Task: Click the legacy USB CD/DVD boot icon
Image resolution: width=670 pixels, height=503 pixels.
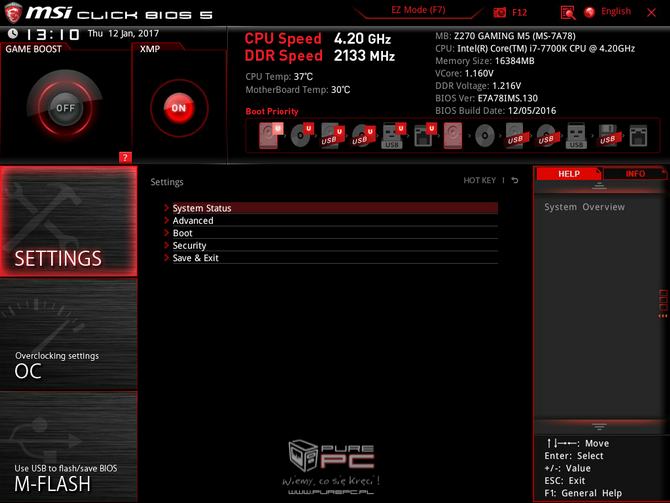Action: pyautogui.click(x=546, y=135)
